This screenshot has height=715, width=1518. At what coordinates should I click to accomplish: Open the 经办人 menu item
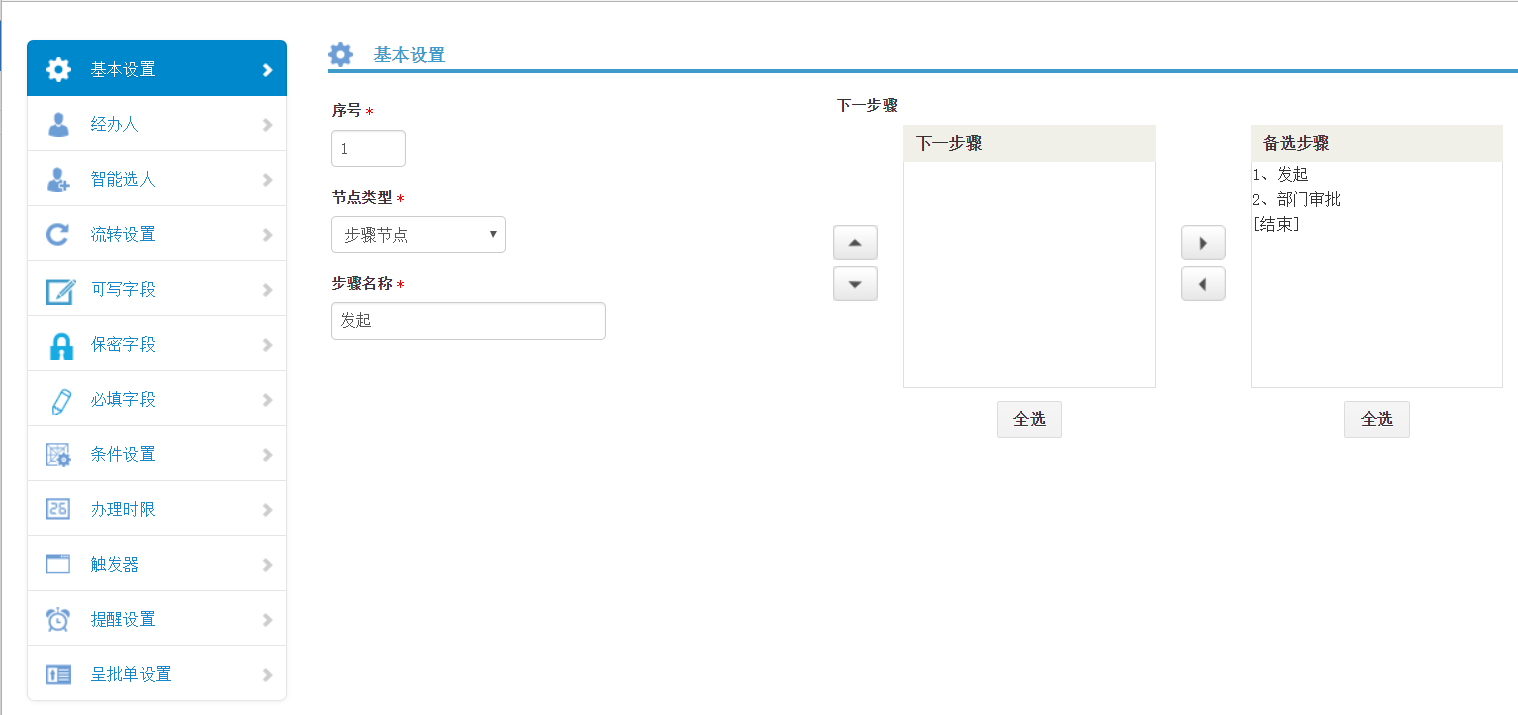coord(157,124)
